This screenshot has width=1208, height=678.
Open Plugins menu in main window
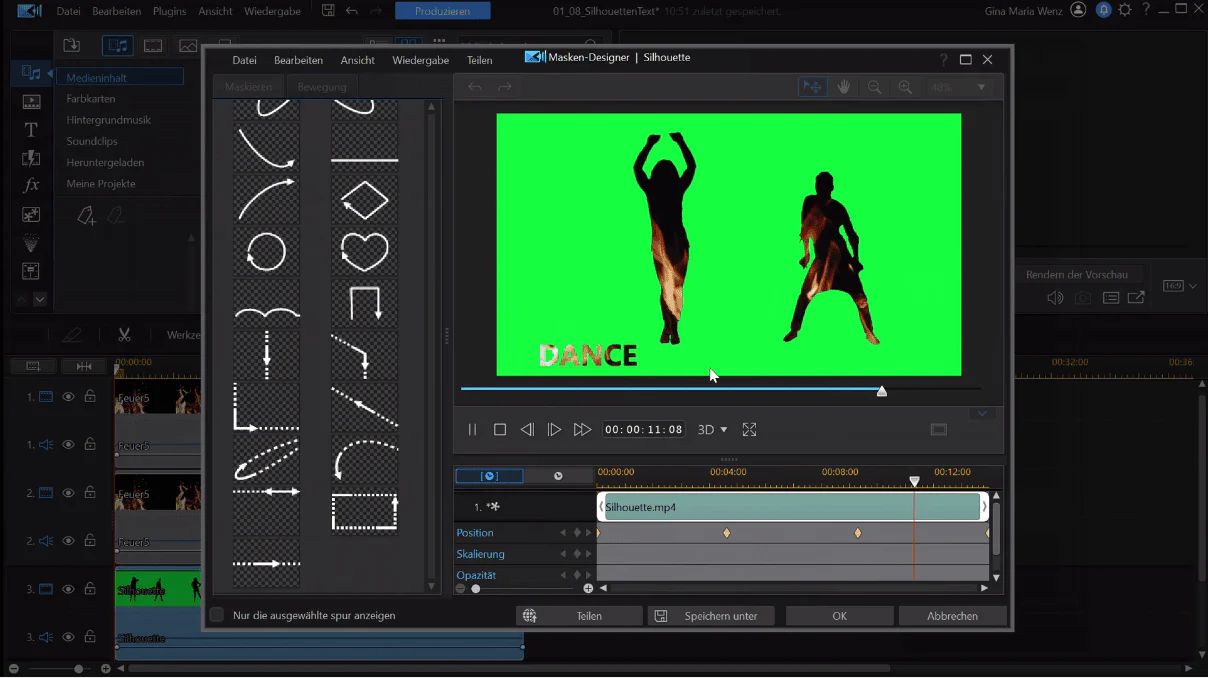click(x=169, y=11)
